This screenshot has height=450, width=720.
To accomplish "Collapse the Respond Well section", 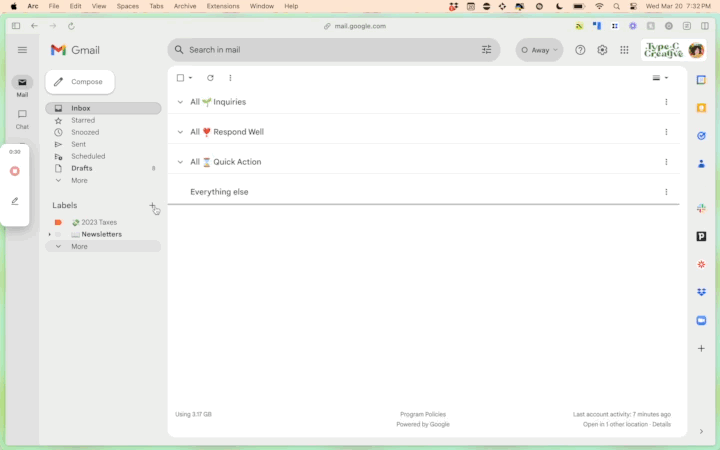I will coord(180,132).
